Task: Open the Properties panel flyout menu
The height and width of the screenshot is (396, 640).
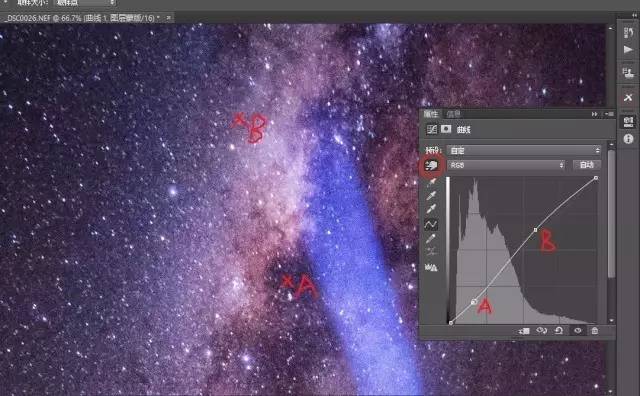Action: [x=609, y=114]
